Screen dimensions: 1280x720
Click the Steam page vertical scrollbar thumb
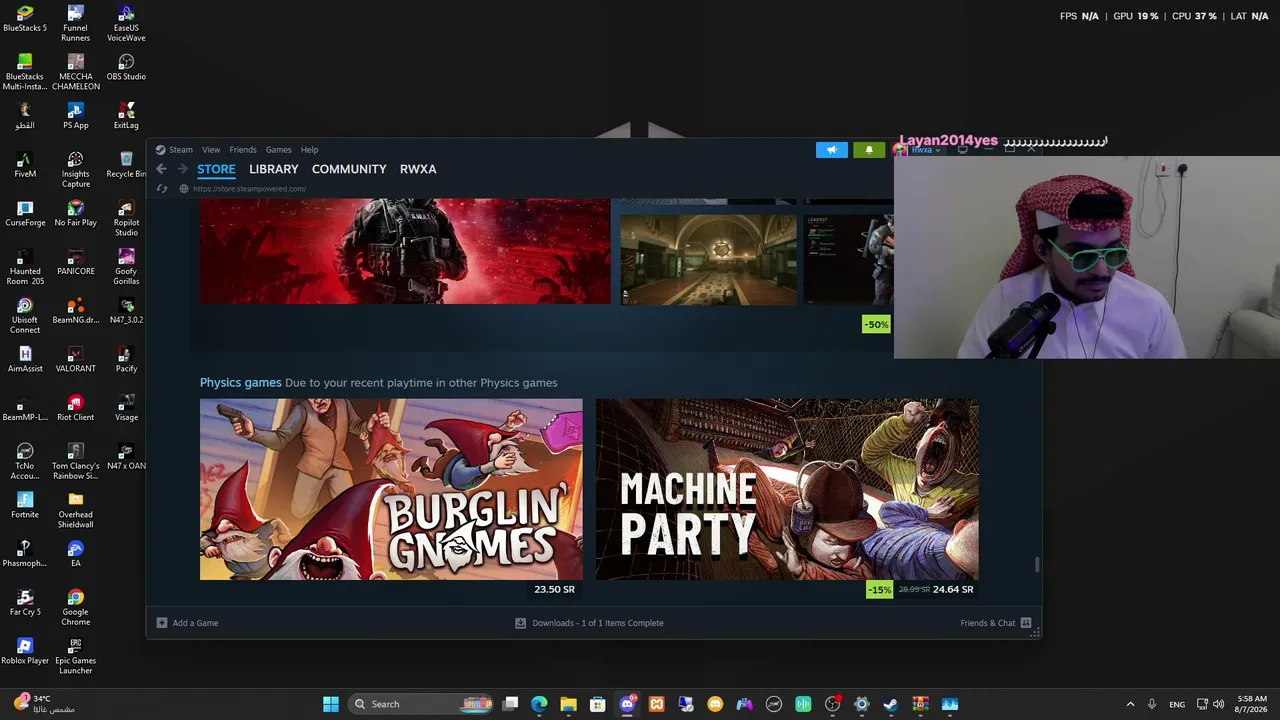click(x=1037, y=565)
